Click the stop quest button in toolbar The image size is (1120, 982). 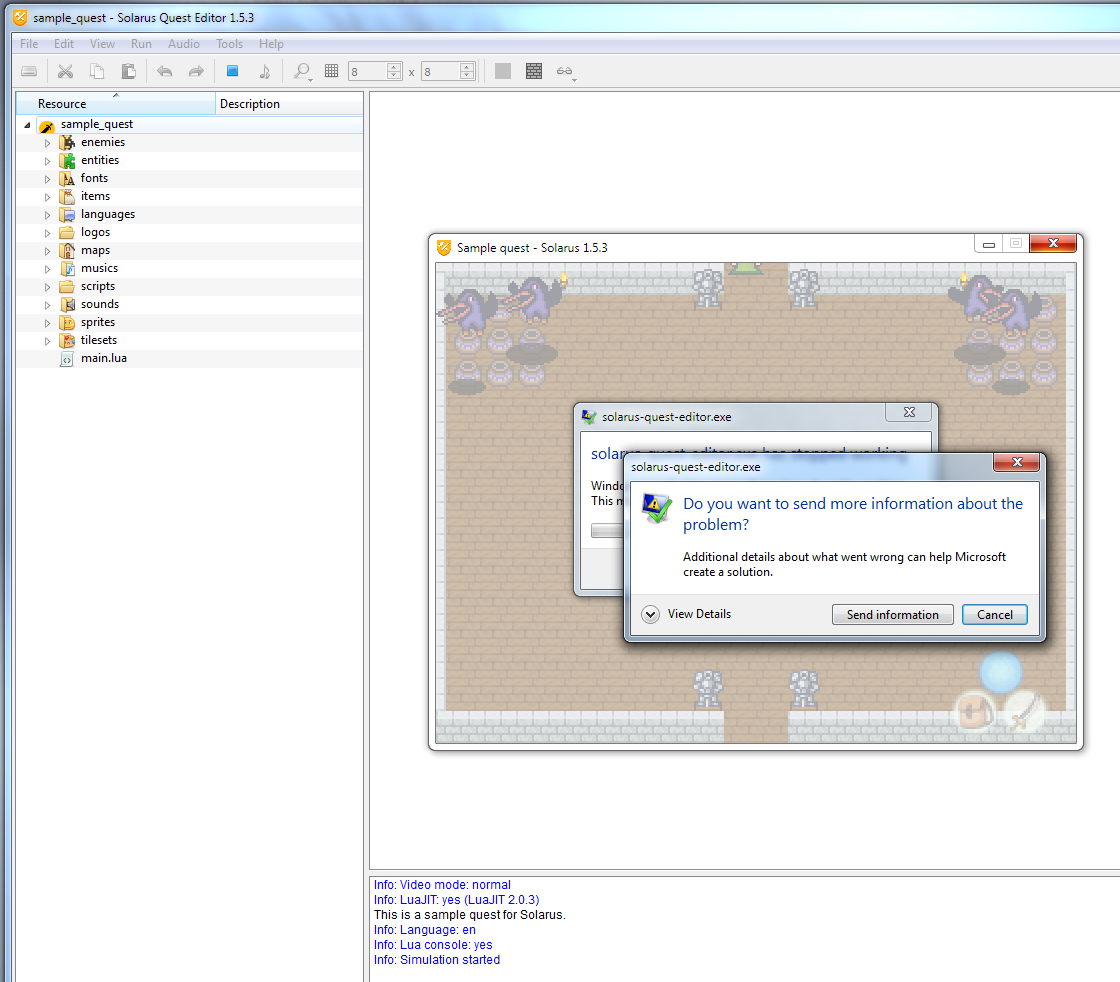coord(232,71)
